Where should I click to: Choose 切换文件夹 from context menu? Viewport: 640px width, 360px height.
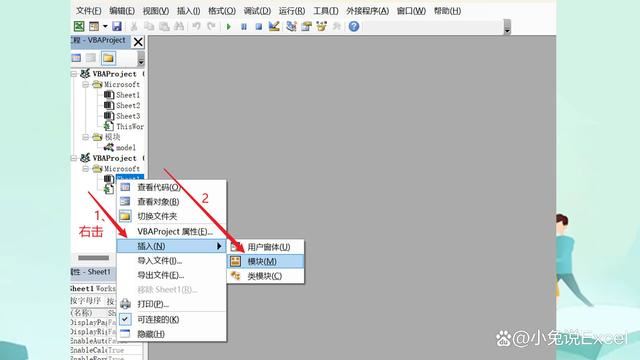pyautogui.click(x=171, y=216)
